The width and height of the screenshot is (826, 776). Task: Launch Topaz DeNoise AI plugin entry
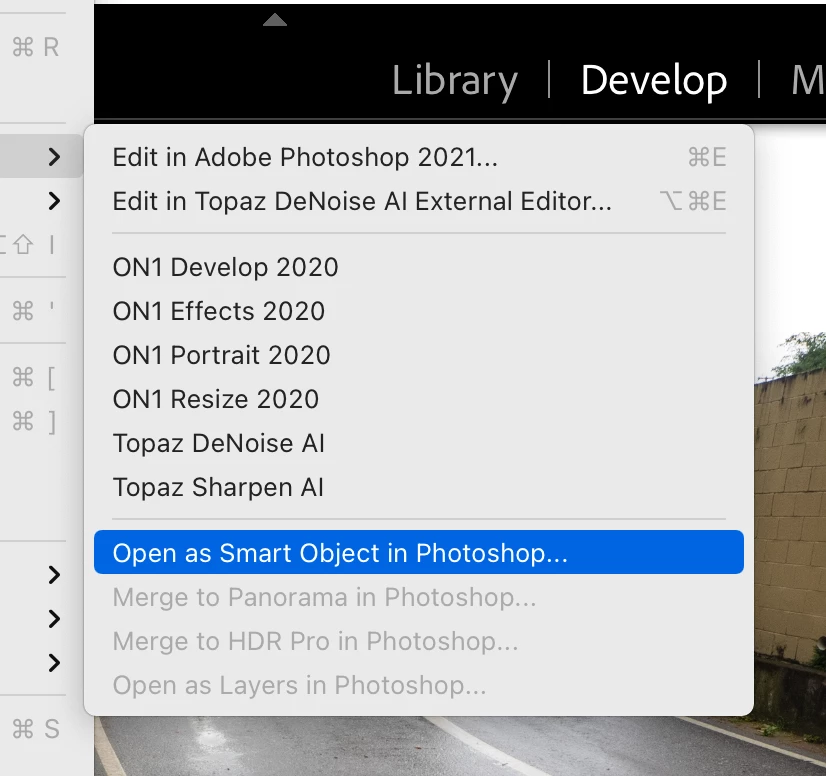tap(419, 443)
